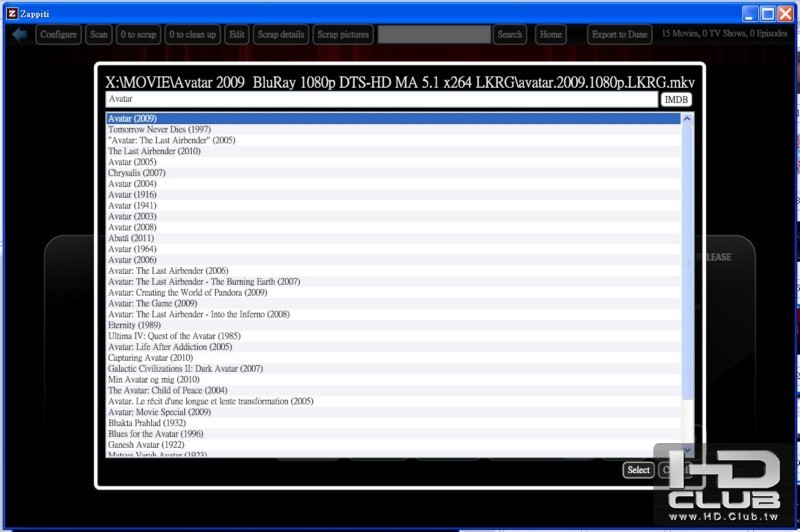Select 'The Burning Earth (2007)' row
This screenshot has width=800, height=532.
click(x=393, y=282)
